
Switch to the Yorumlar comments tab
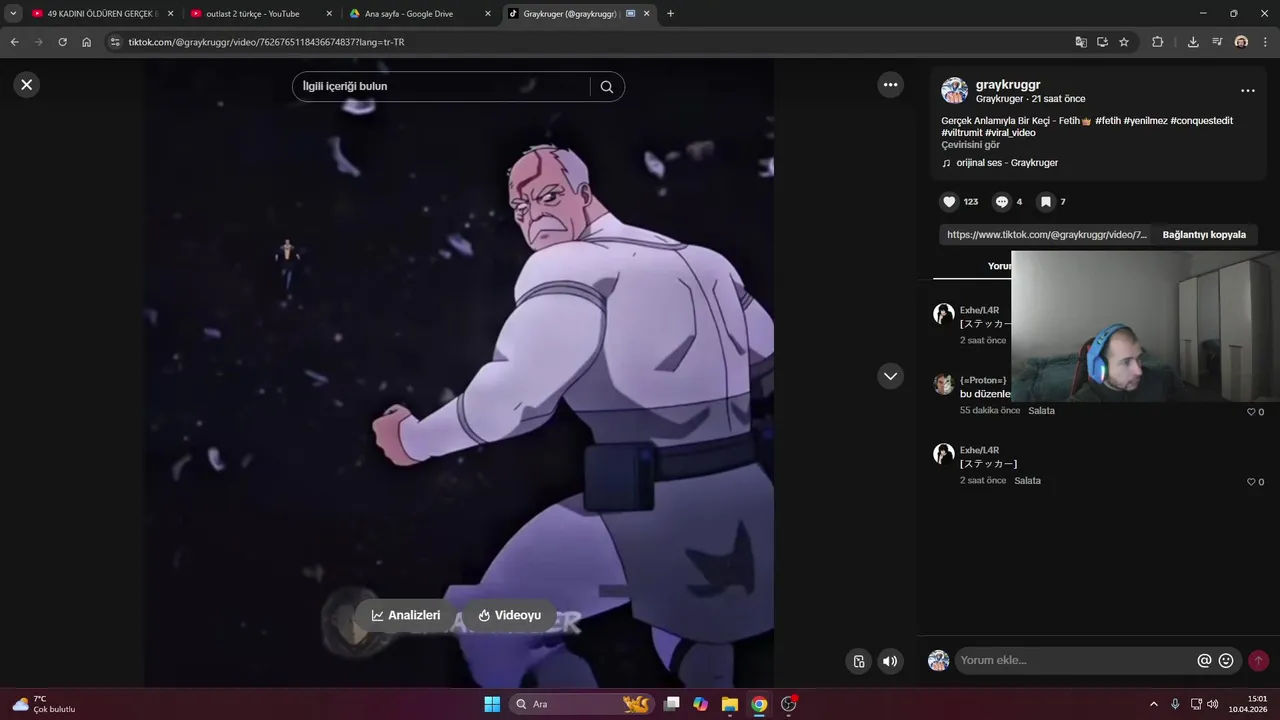pyautogui.click(x=999, y=266)
